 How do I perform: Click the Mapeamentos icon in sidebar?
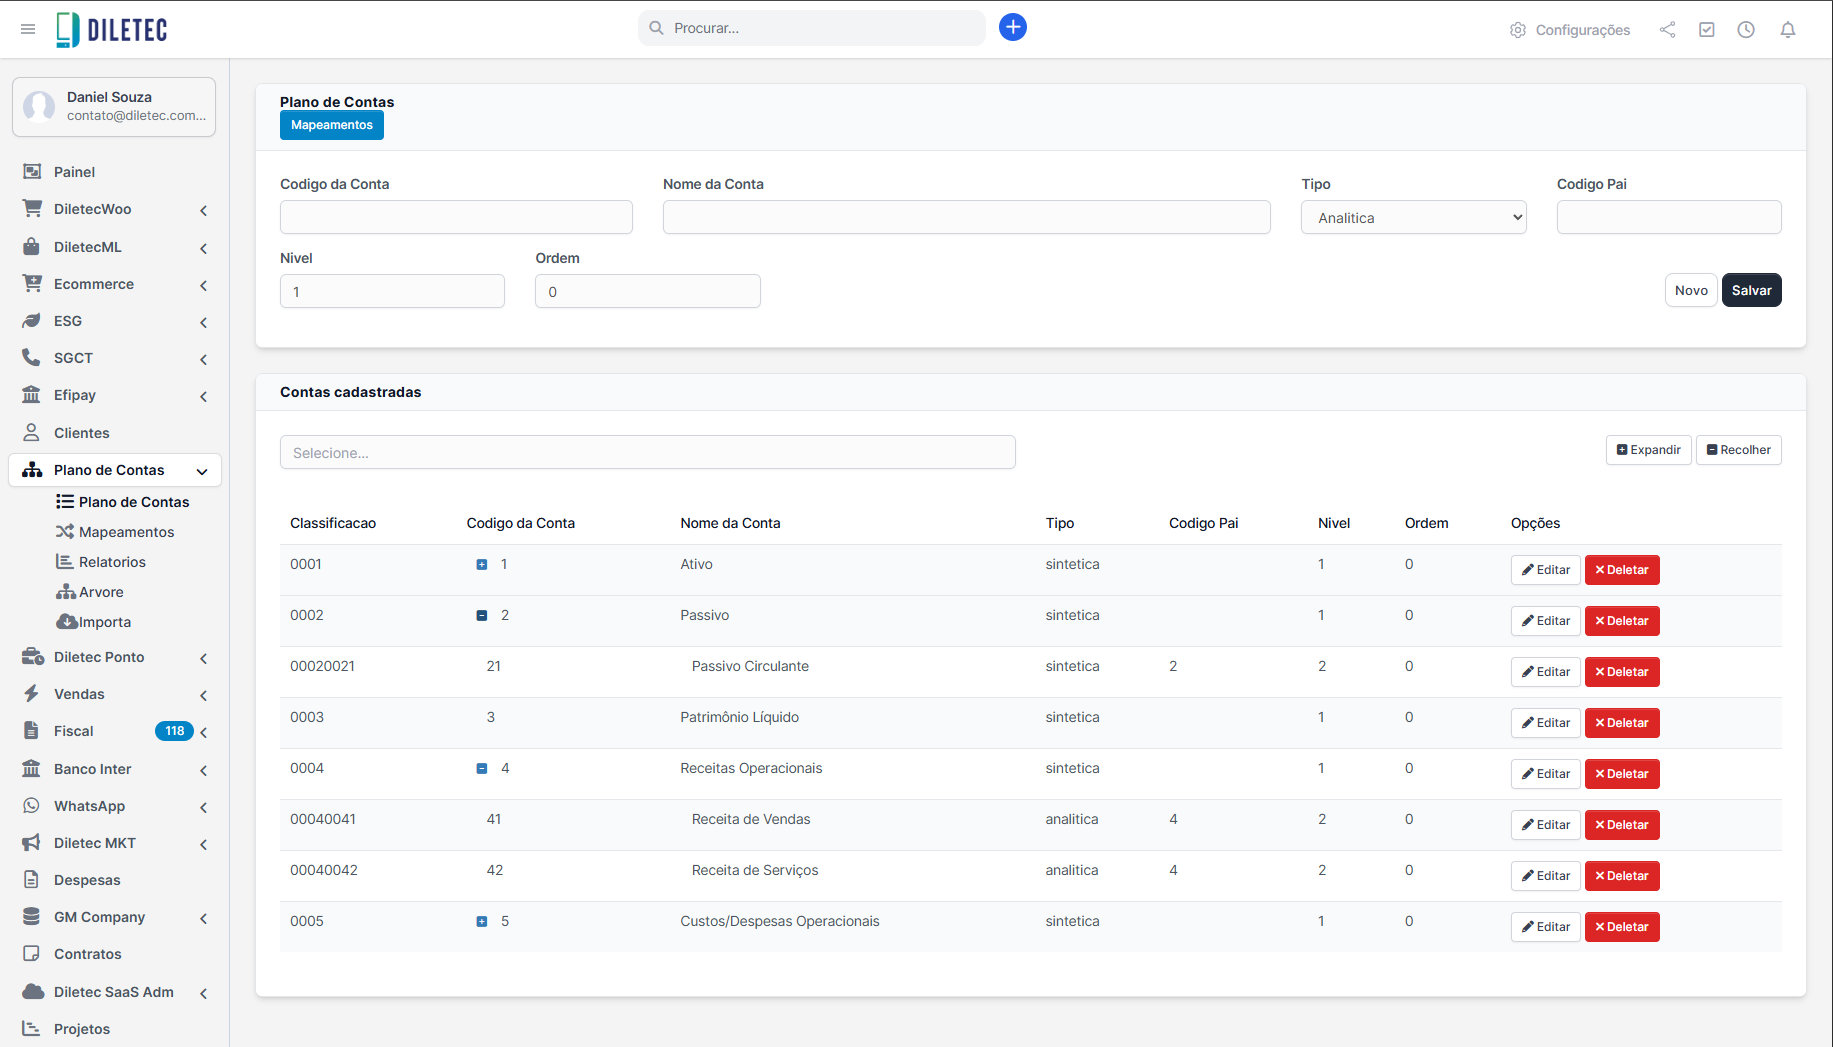click(x=64, y=531)
